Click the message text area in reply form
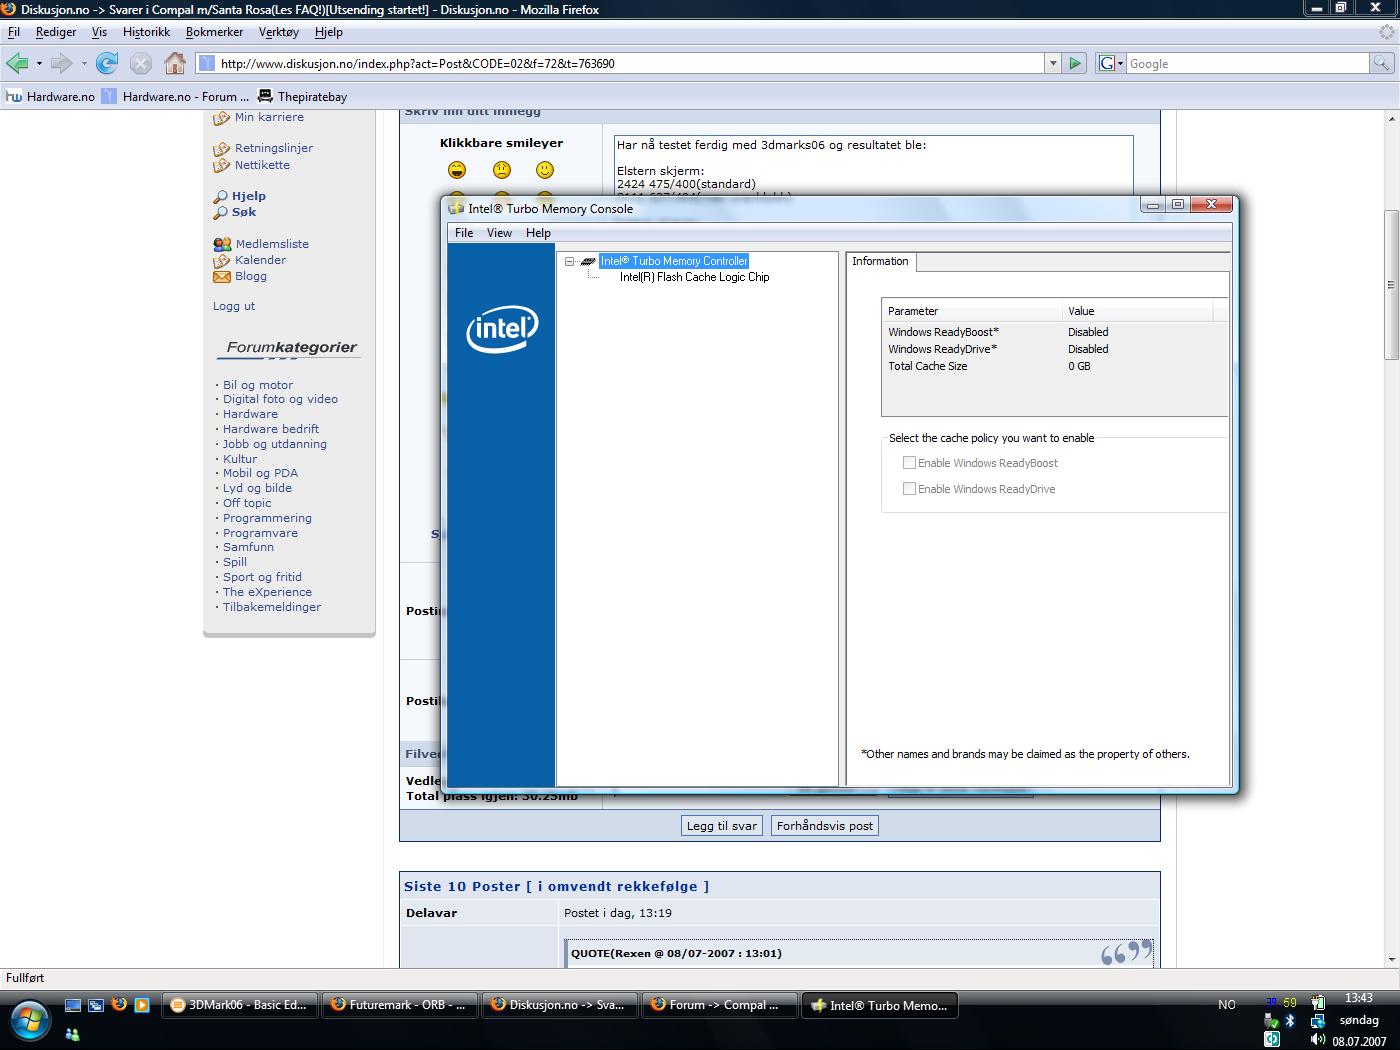 click(x=873, y=166)
